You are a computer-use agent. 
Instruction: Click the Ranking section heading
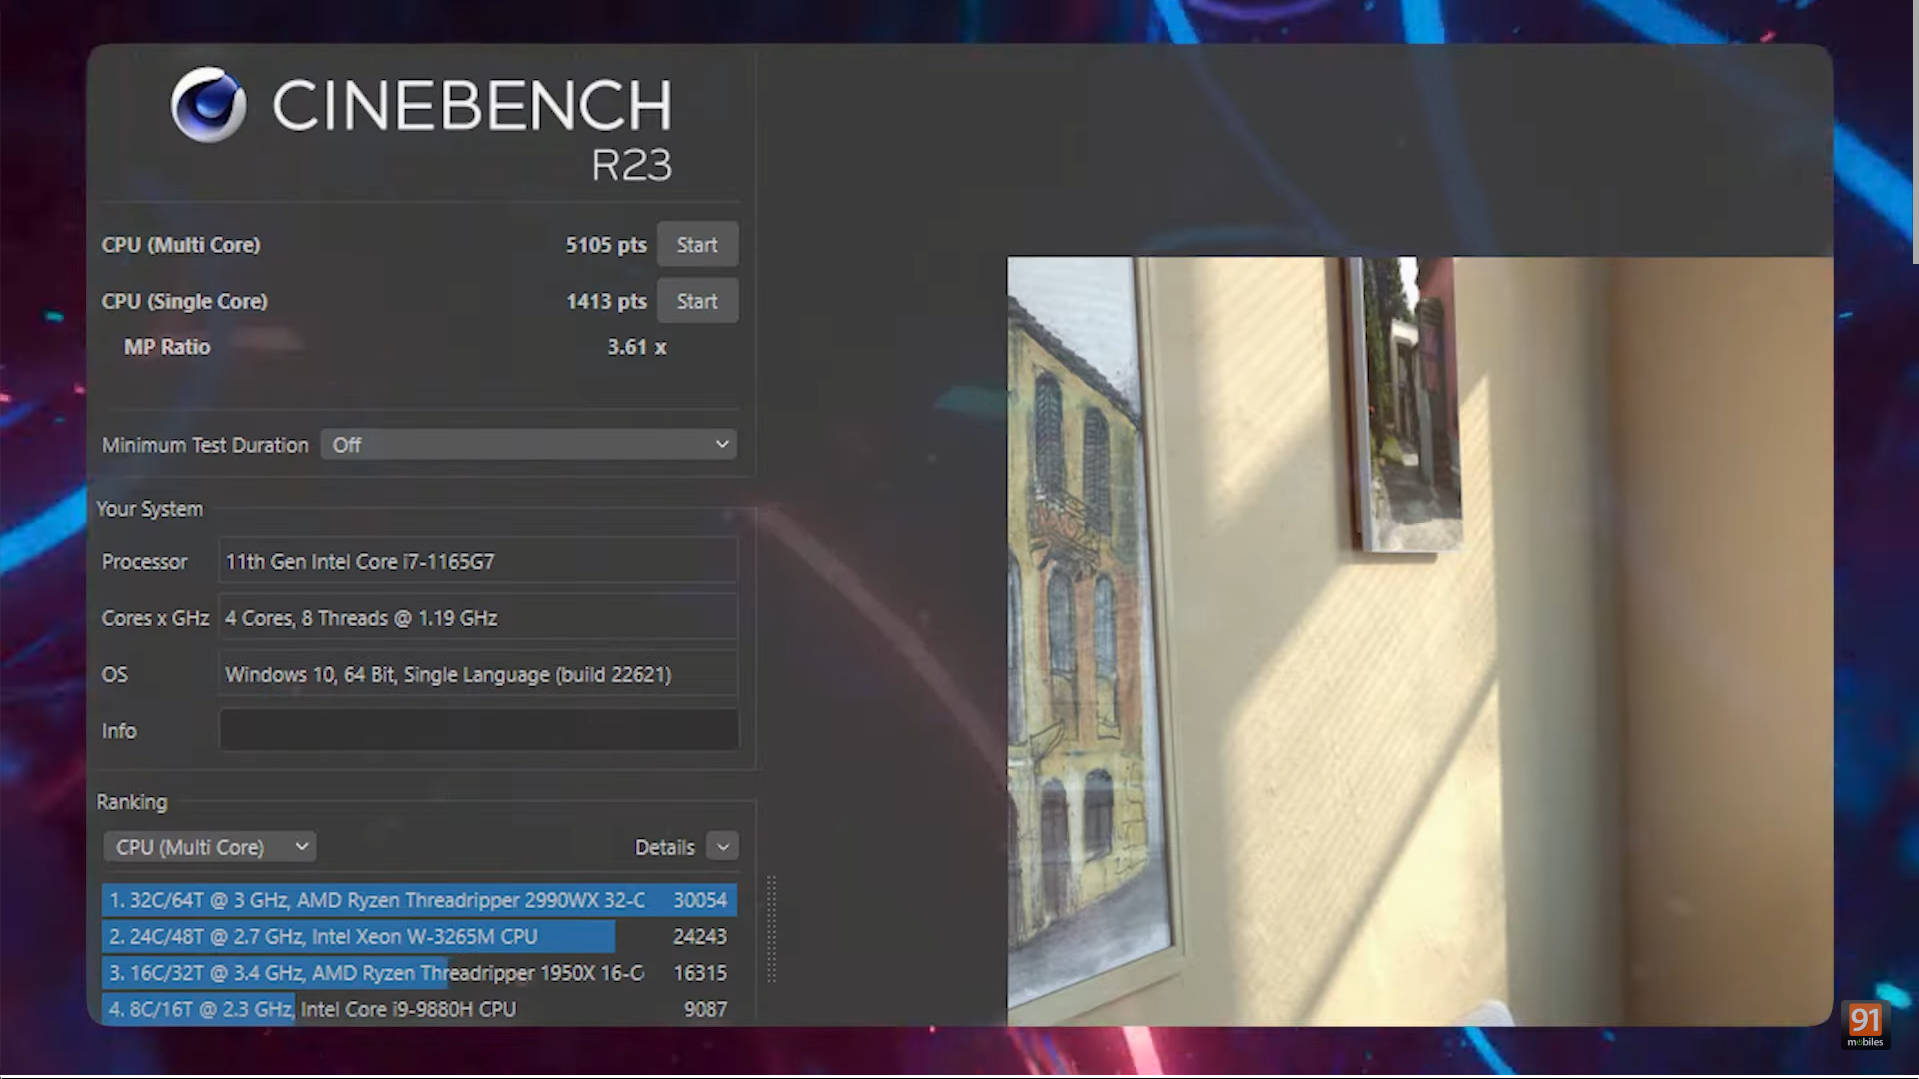[x=132, y=802]
